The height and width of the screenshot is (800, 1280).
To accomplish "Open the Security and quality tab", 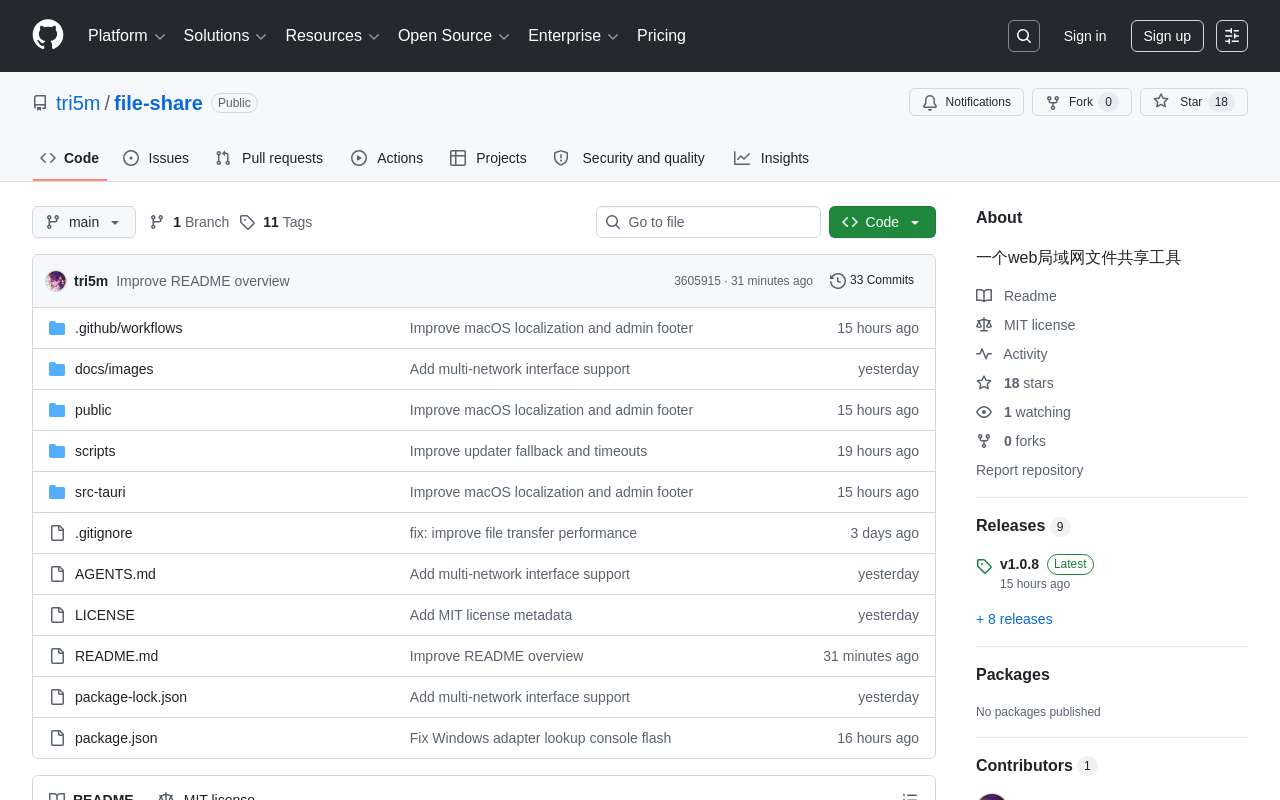I will [x=629, y=158].
